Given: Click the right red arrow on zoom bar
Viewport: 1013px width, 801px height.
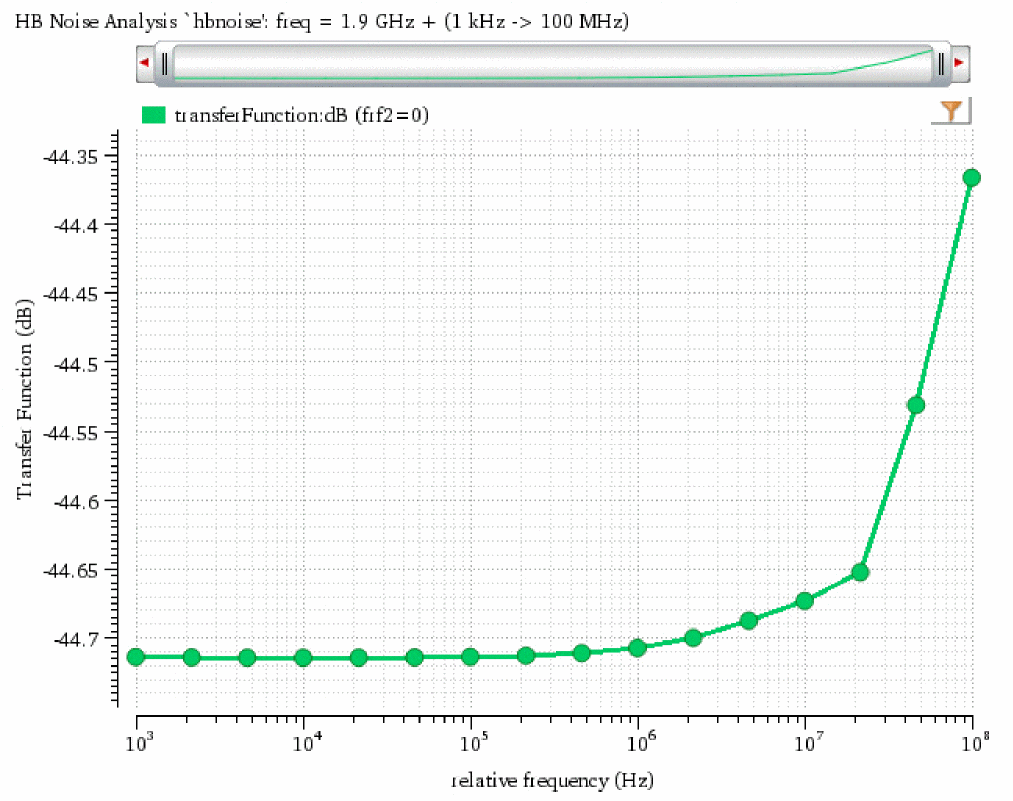Looking at the screenshot, I should [x=959, y=63].
